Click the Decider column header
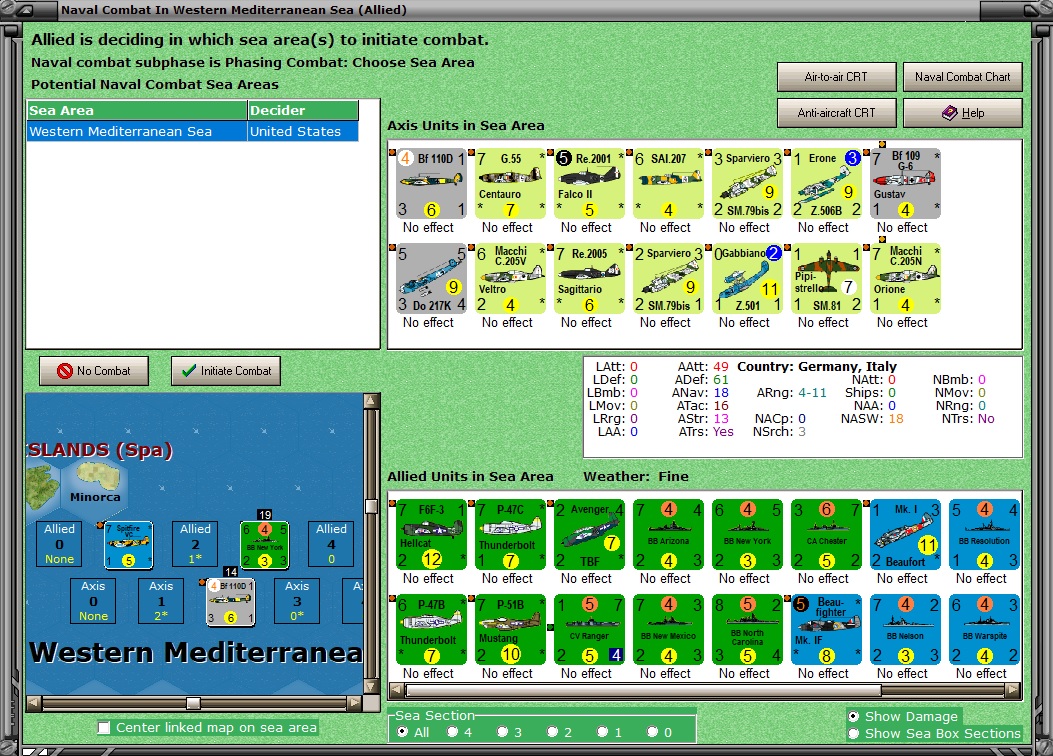Viewport: 1053px width, 756px height. pyautogui.click(x=303, y=111)
